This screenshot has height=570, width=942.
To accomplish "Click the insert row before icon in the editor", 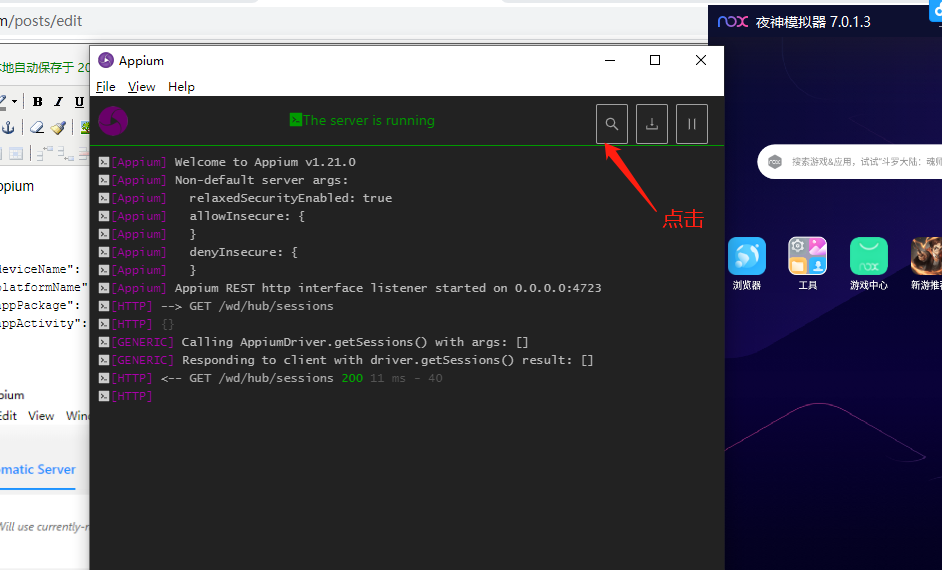I will tap(45, 153).
